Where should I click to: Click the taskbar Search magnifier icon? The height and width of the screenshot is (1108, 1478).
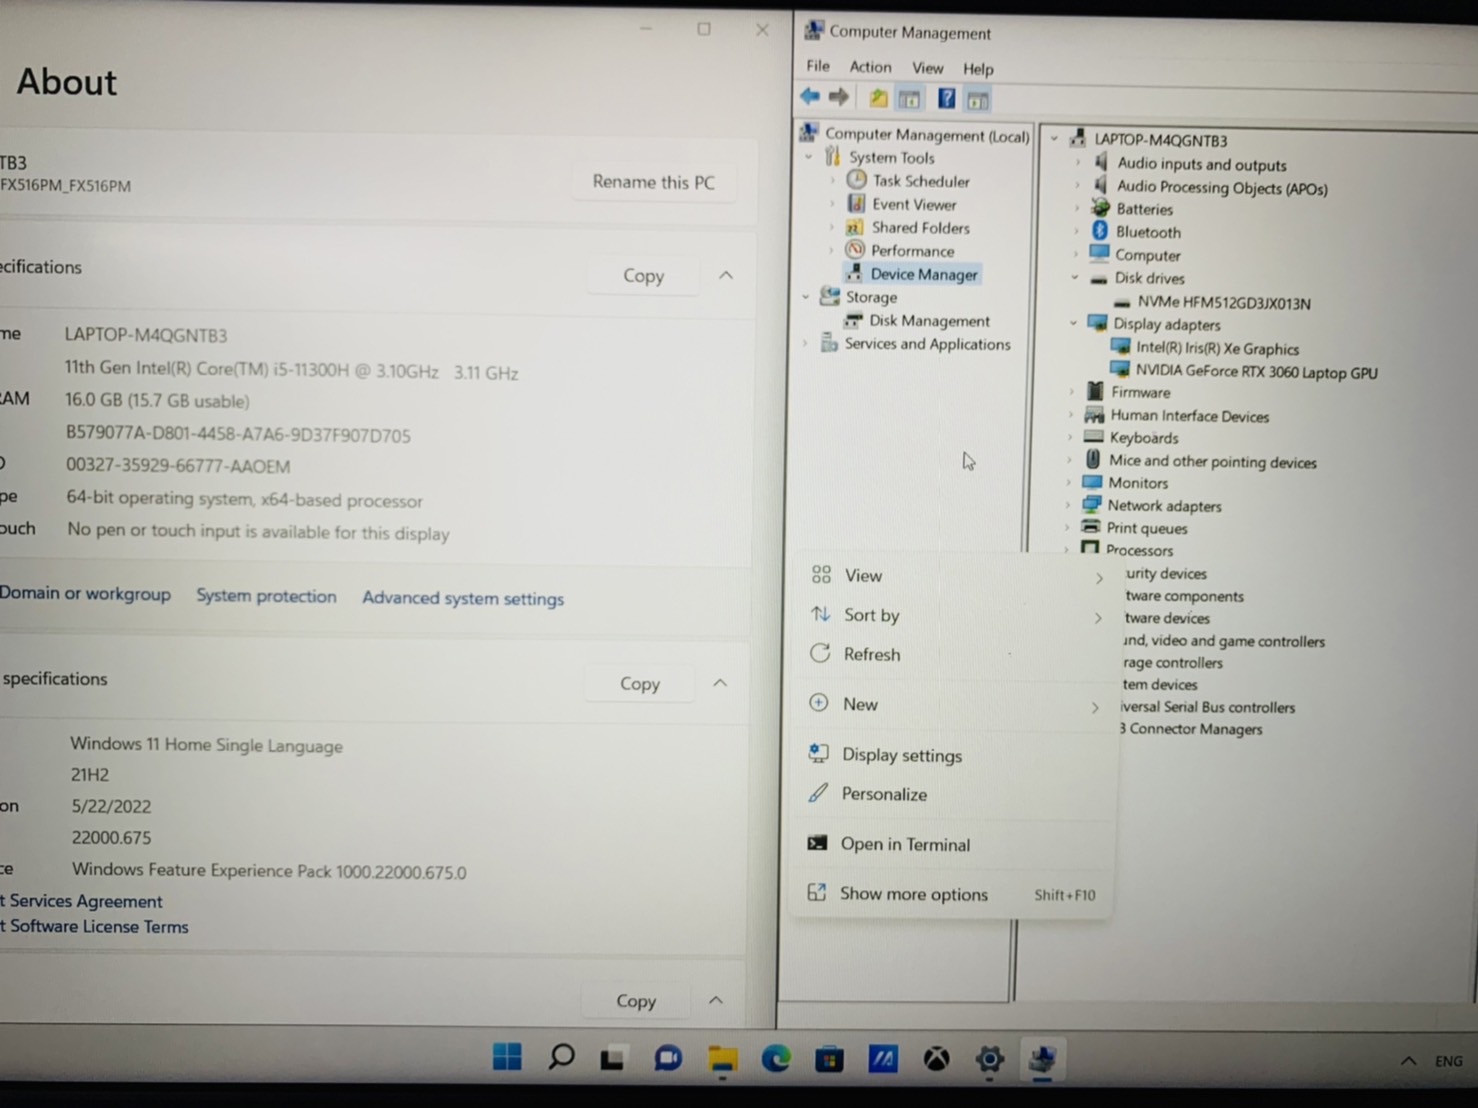click(x=561, y=1057)
